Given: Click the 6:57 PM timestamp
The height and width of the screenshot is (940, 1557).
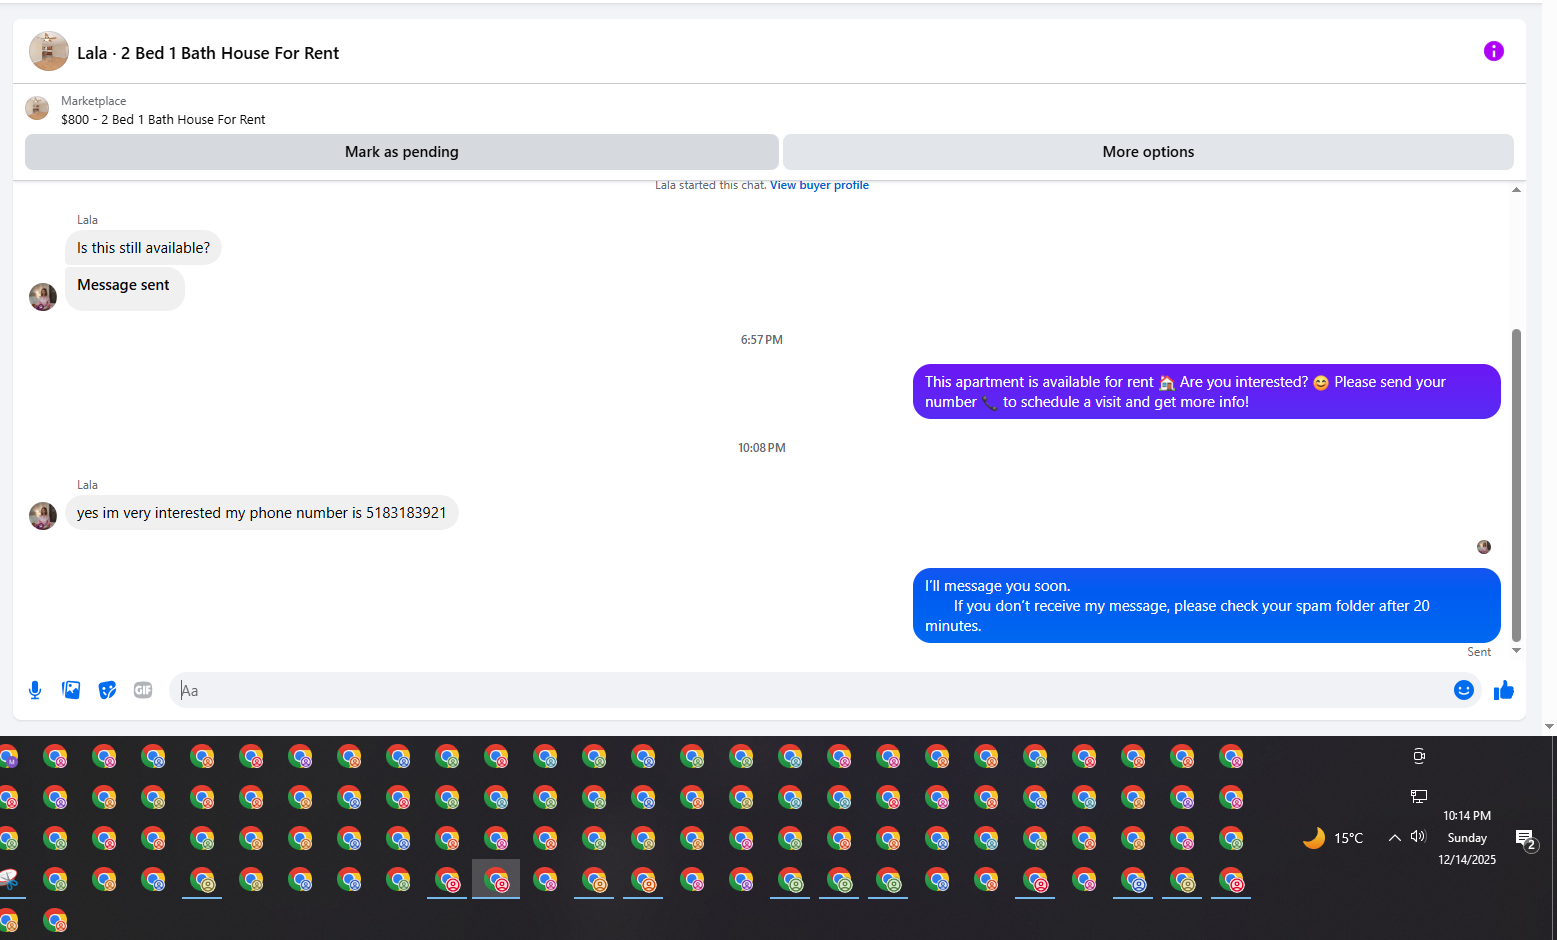Looking at the screenshot, I should 762,340.
